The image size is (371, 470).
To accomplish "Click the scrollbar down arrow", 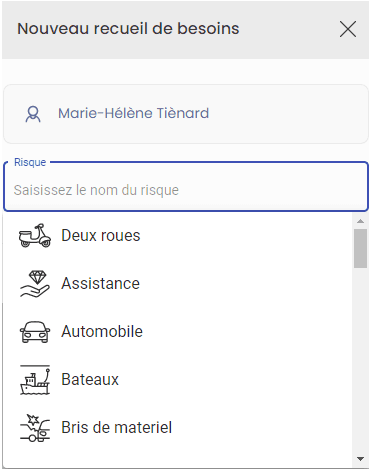I will tap(360, 459).
